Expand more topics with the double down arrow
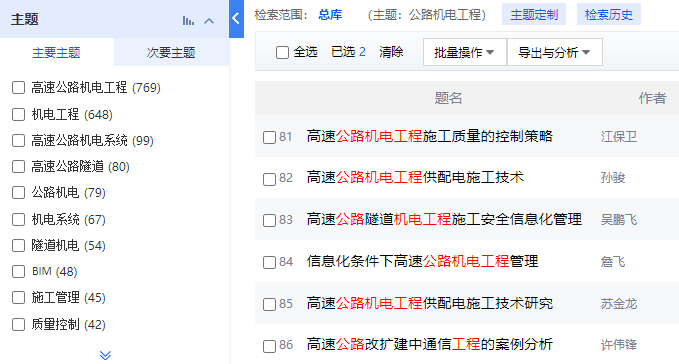 (x=105, y=355)
